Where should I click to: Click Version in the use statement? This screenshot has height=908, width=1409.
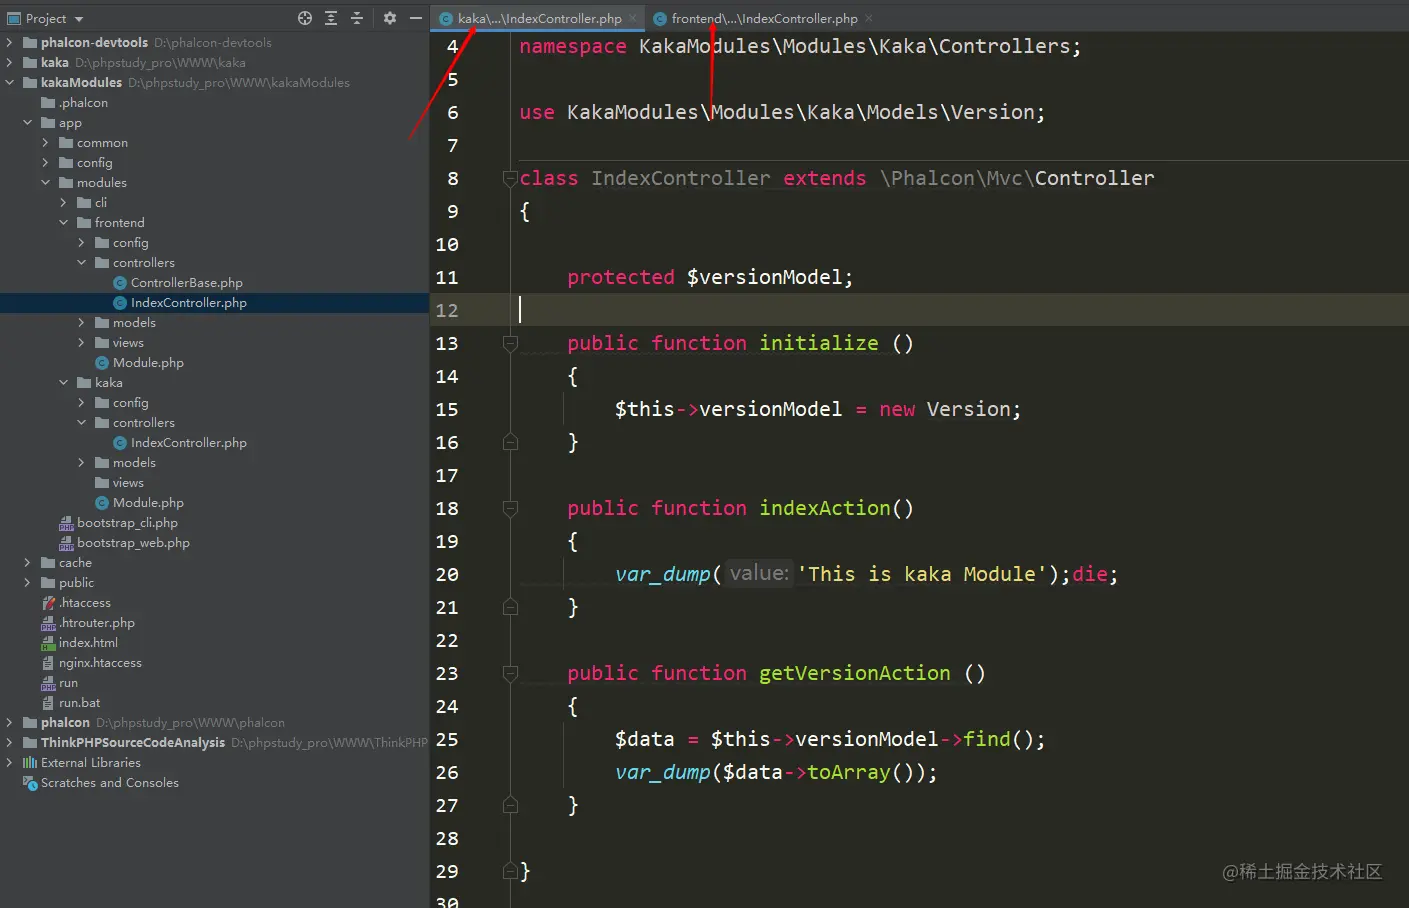click(991, 112)
